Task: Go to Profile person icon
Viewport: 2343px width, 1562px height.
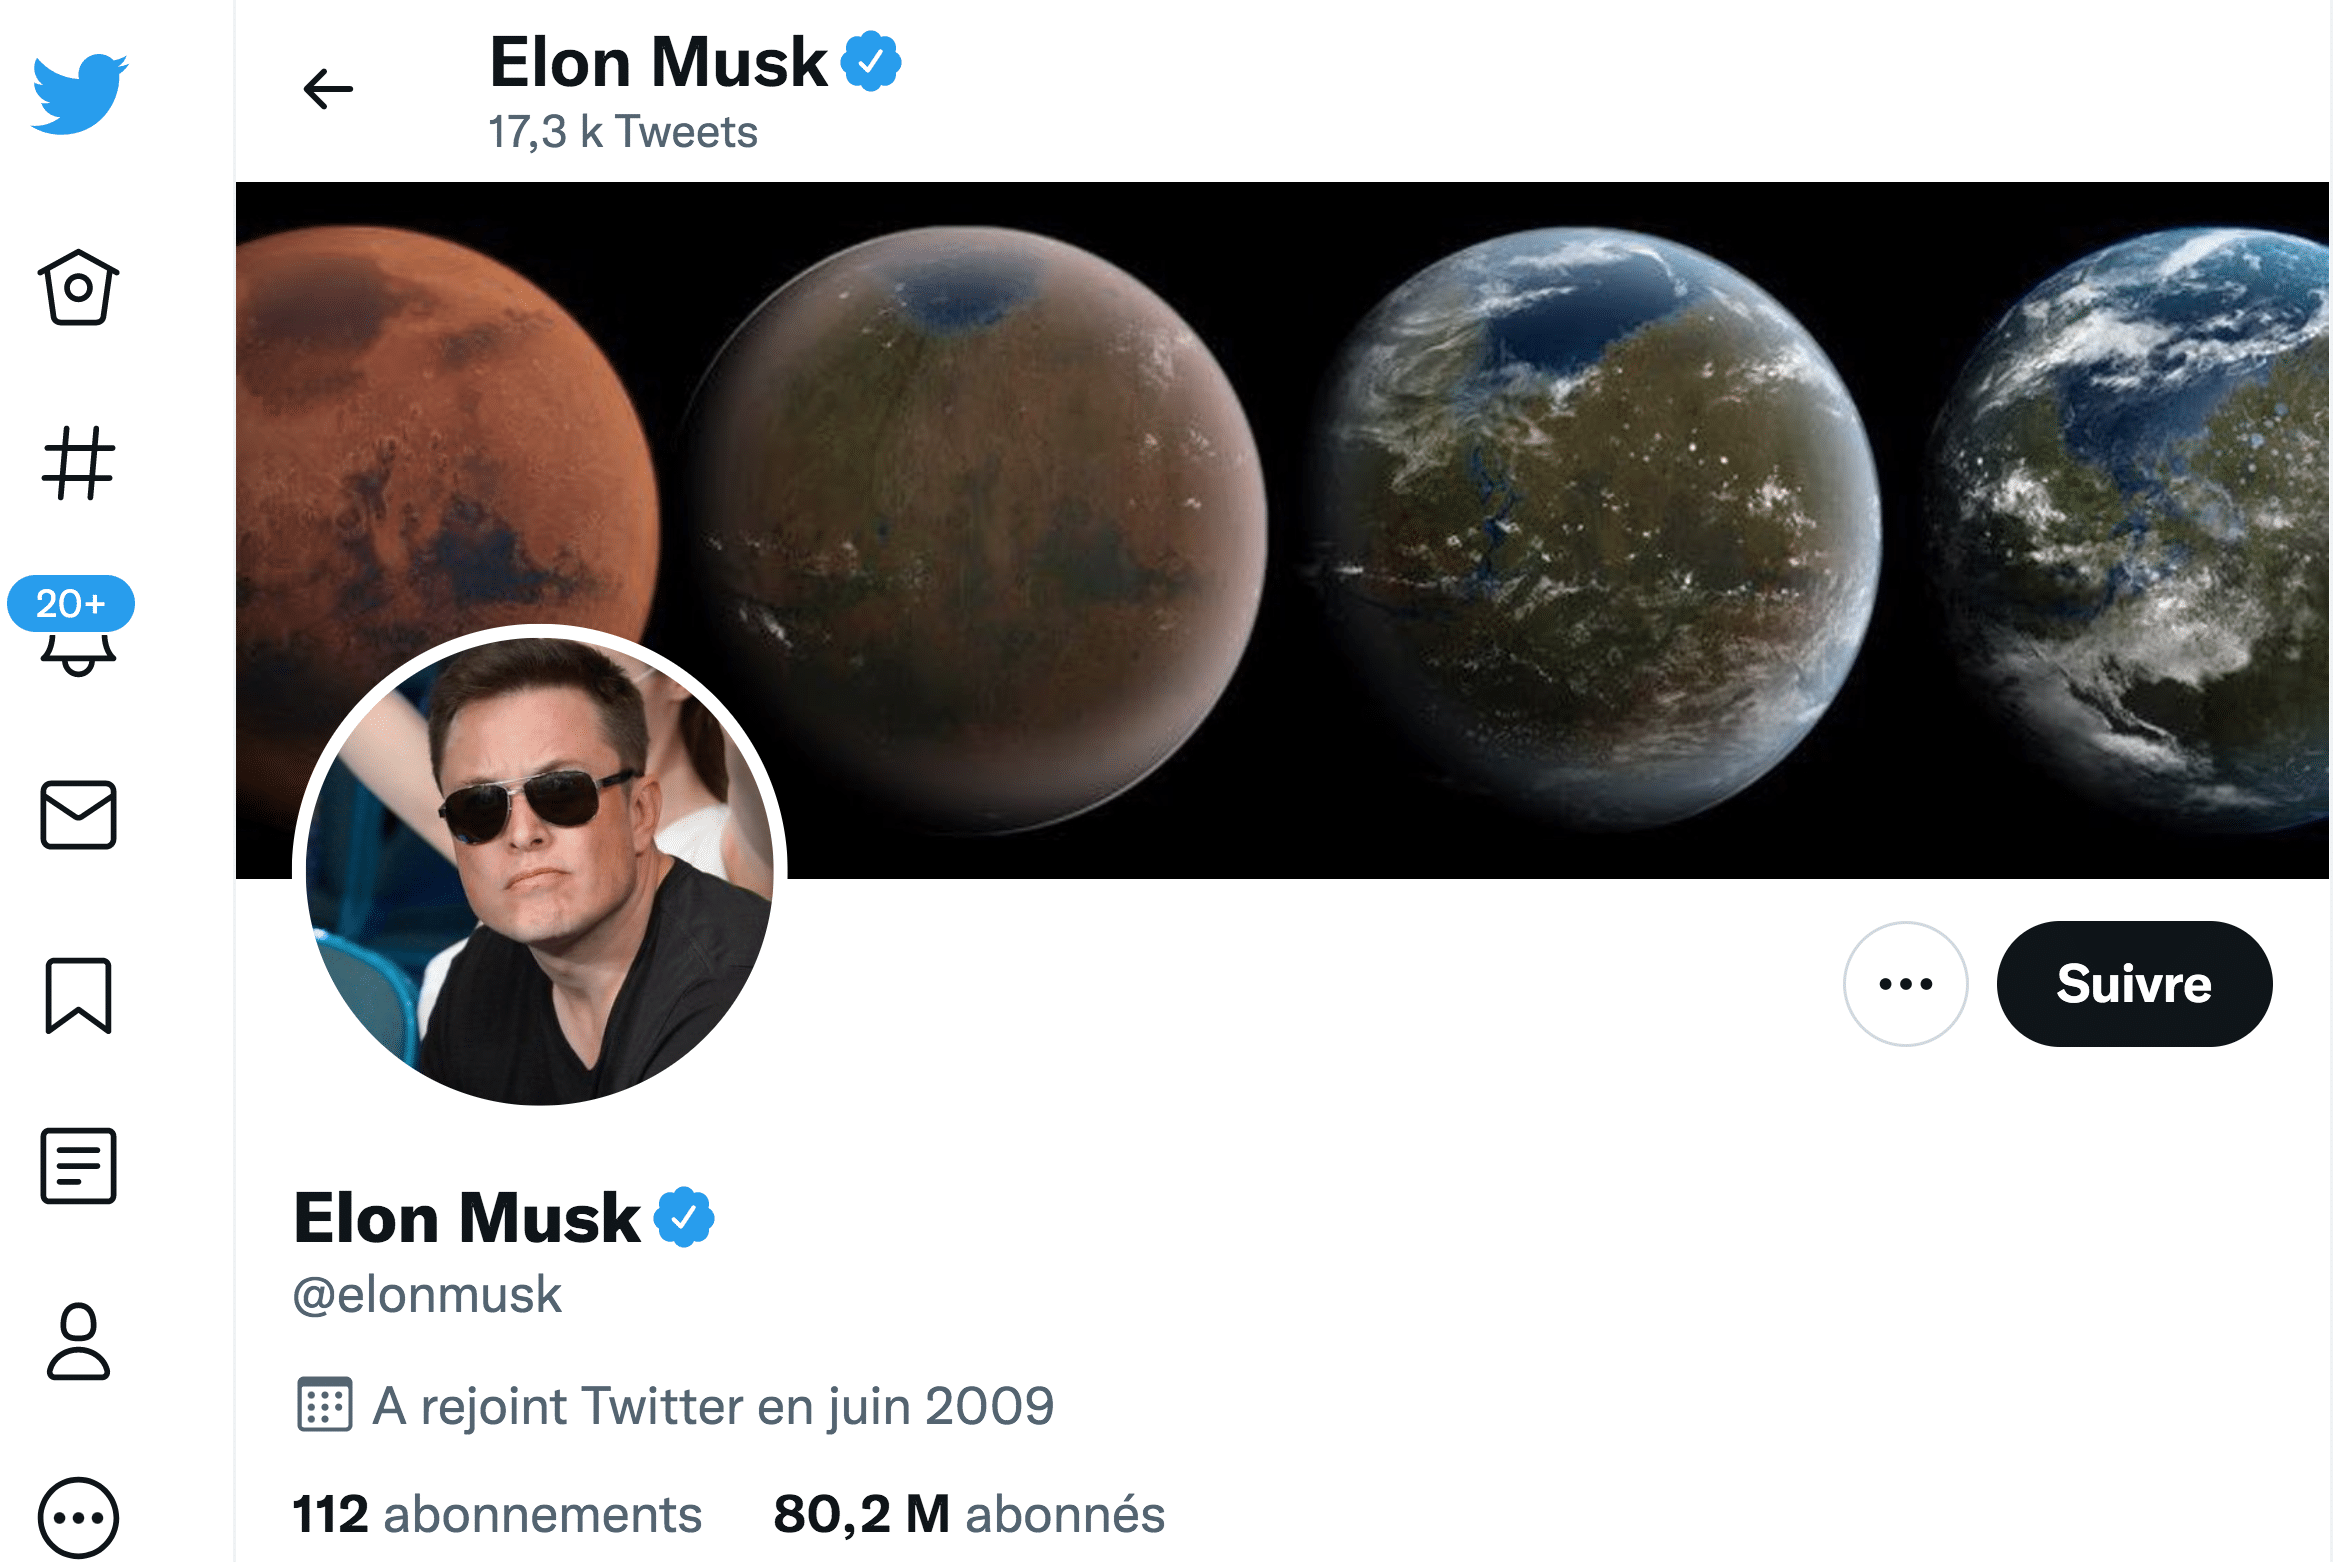Action: pos(78,1342)
